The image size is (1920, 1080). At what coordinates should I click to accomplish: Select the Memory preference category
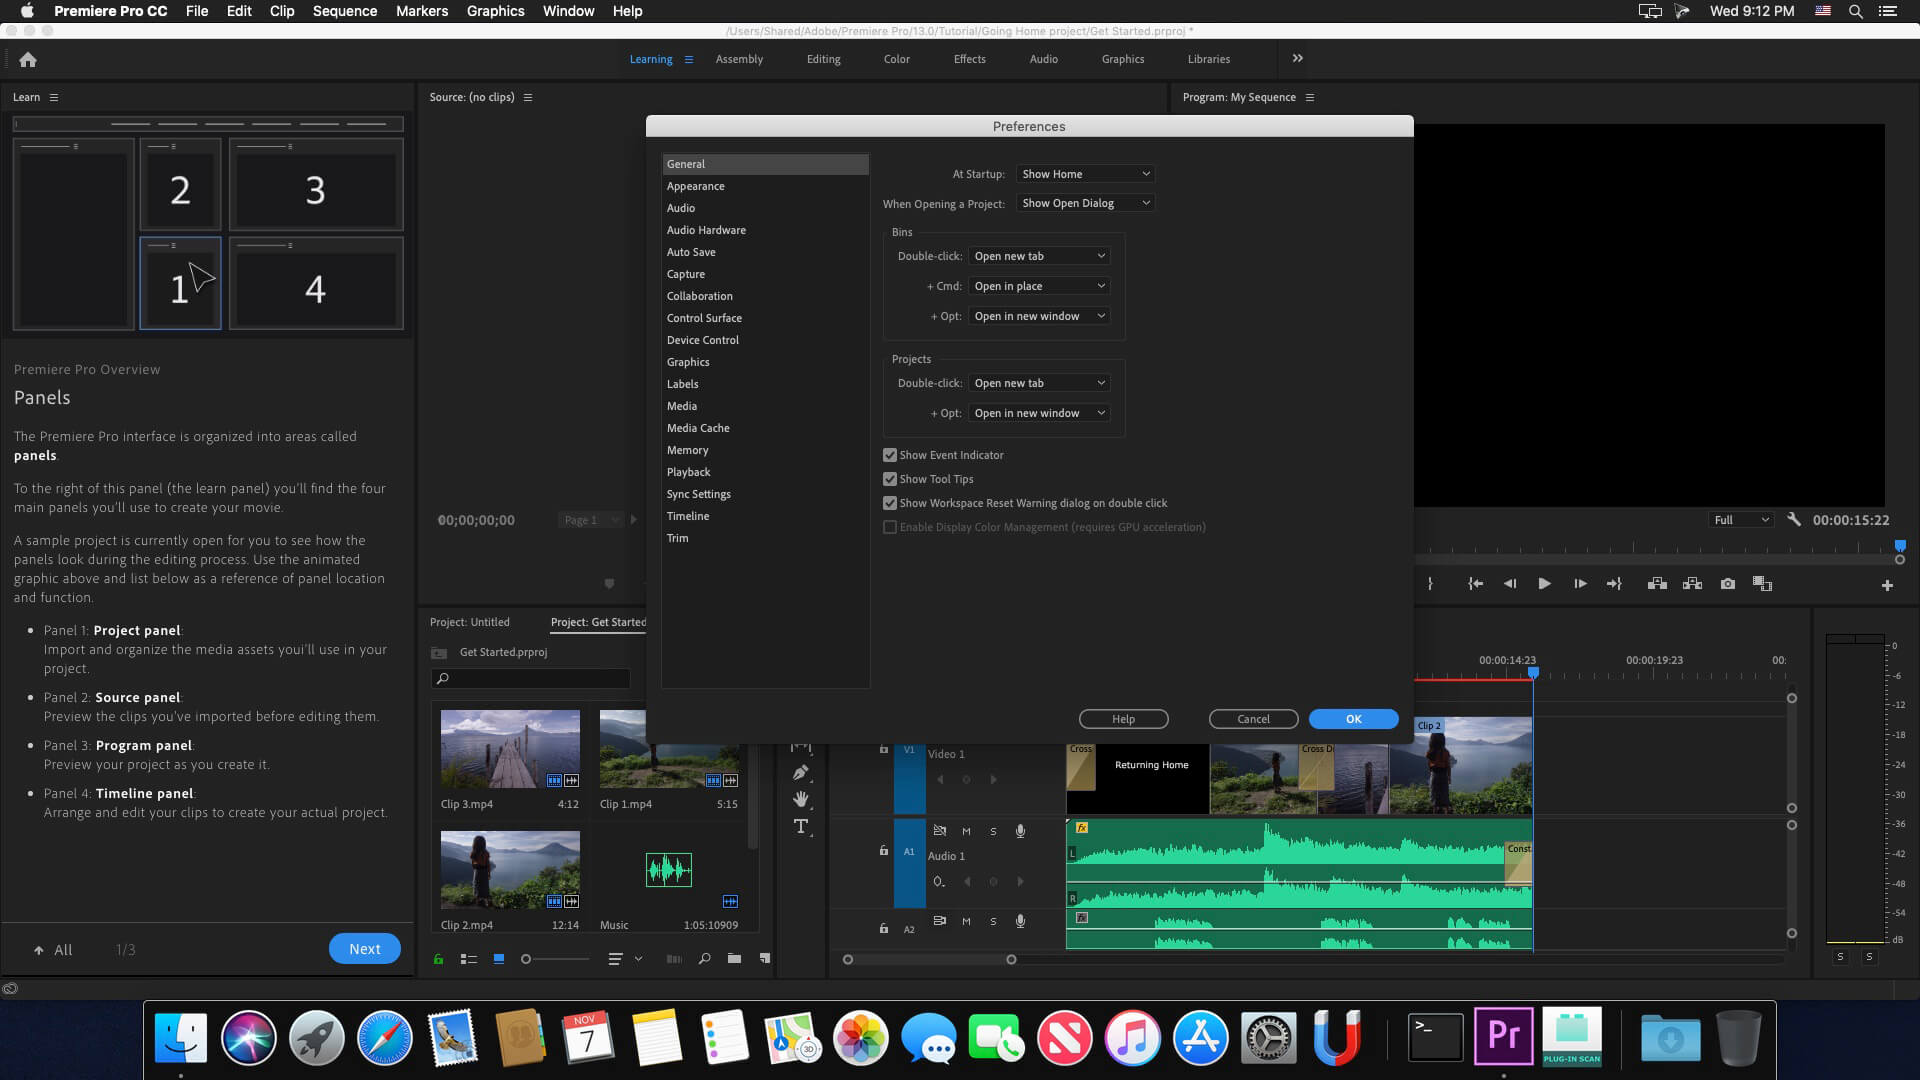pos(687,448)
